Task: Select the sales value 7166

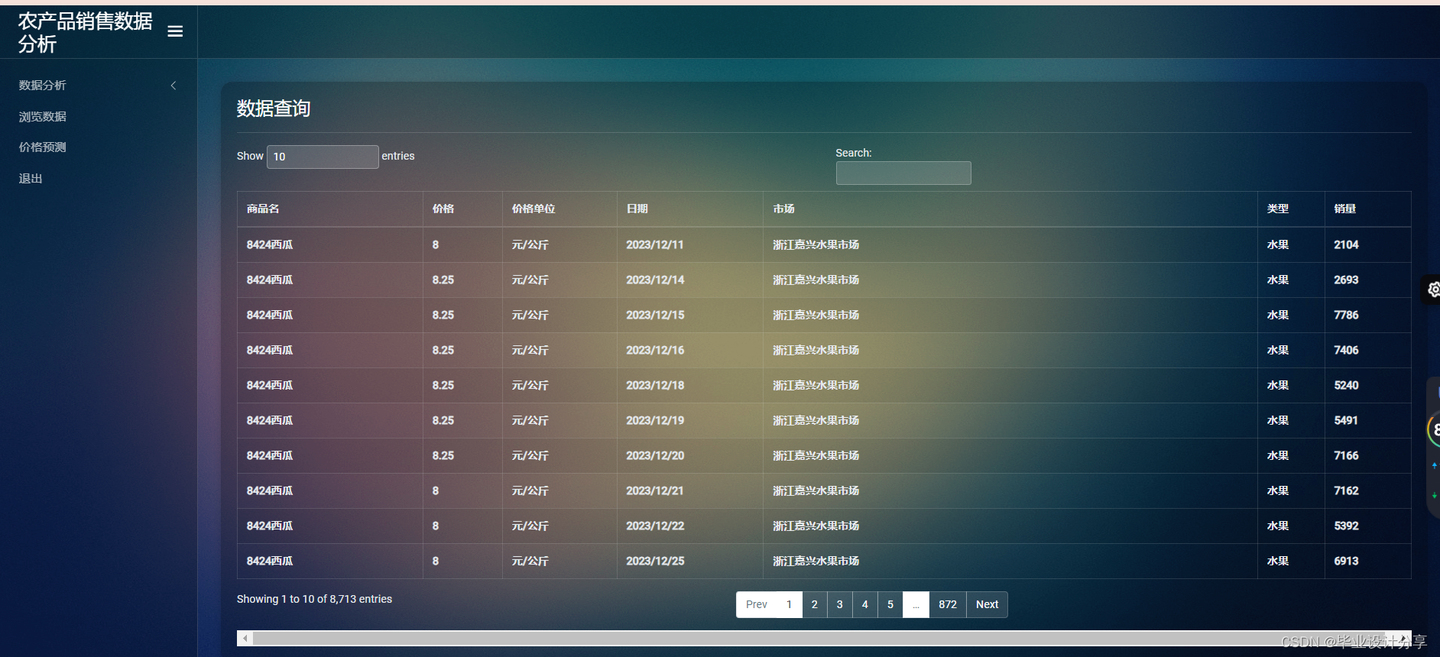Action: point(1346,455)
